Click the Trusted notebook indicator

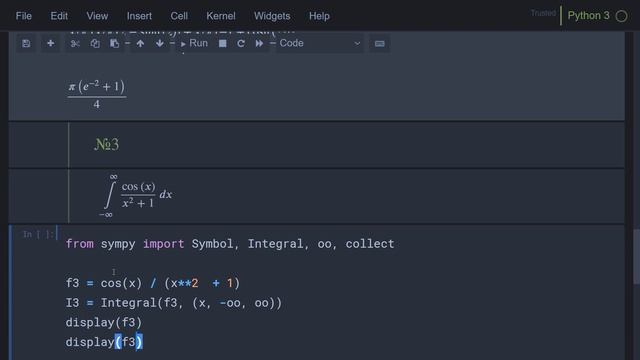pos(543,13)
